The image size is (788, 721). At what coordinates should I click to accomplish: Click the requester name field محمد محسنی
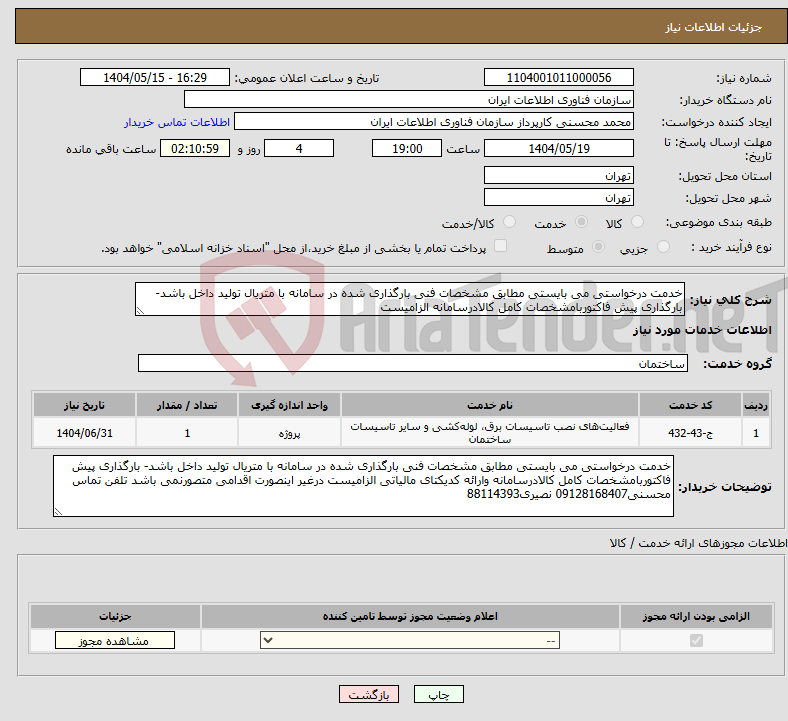point(434,122)
